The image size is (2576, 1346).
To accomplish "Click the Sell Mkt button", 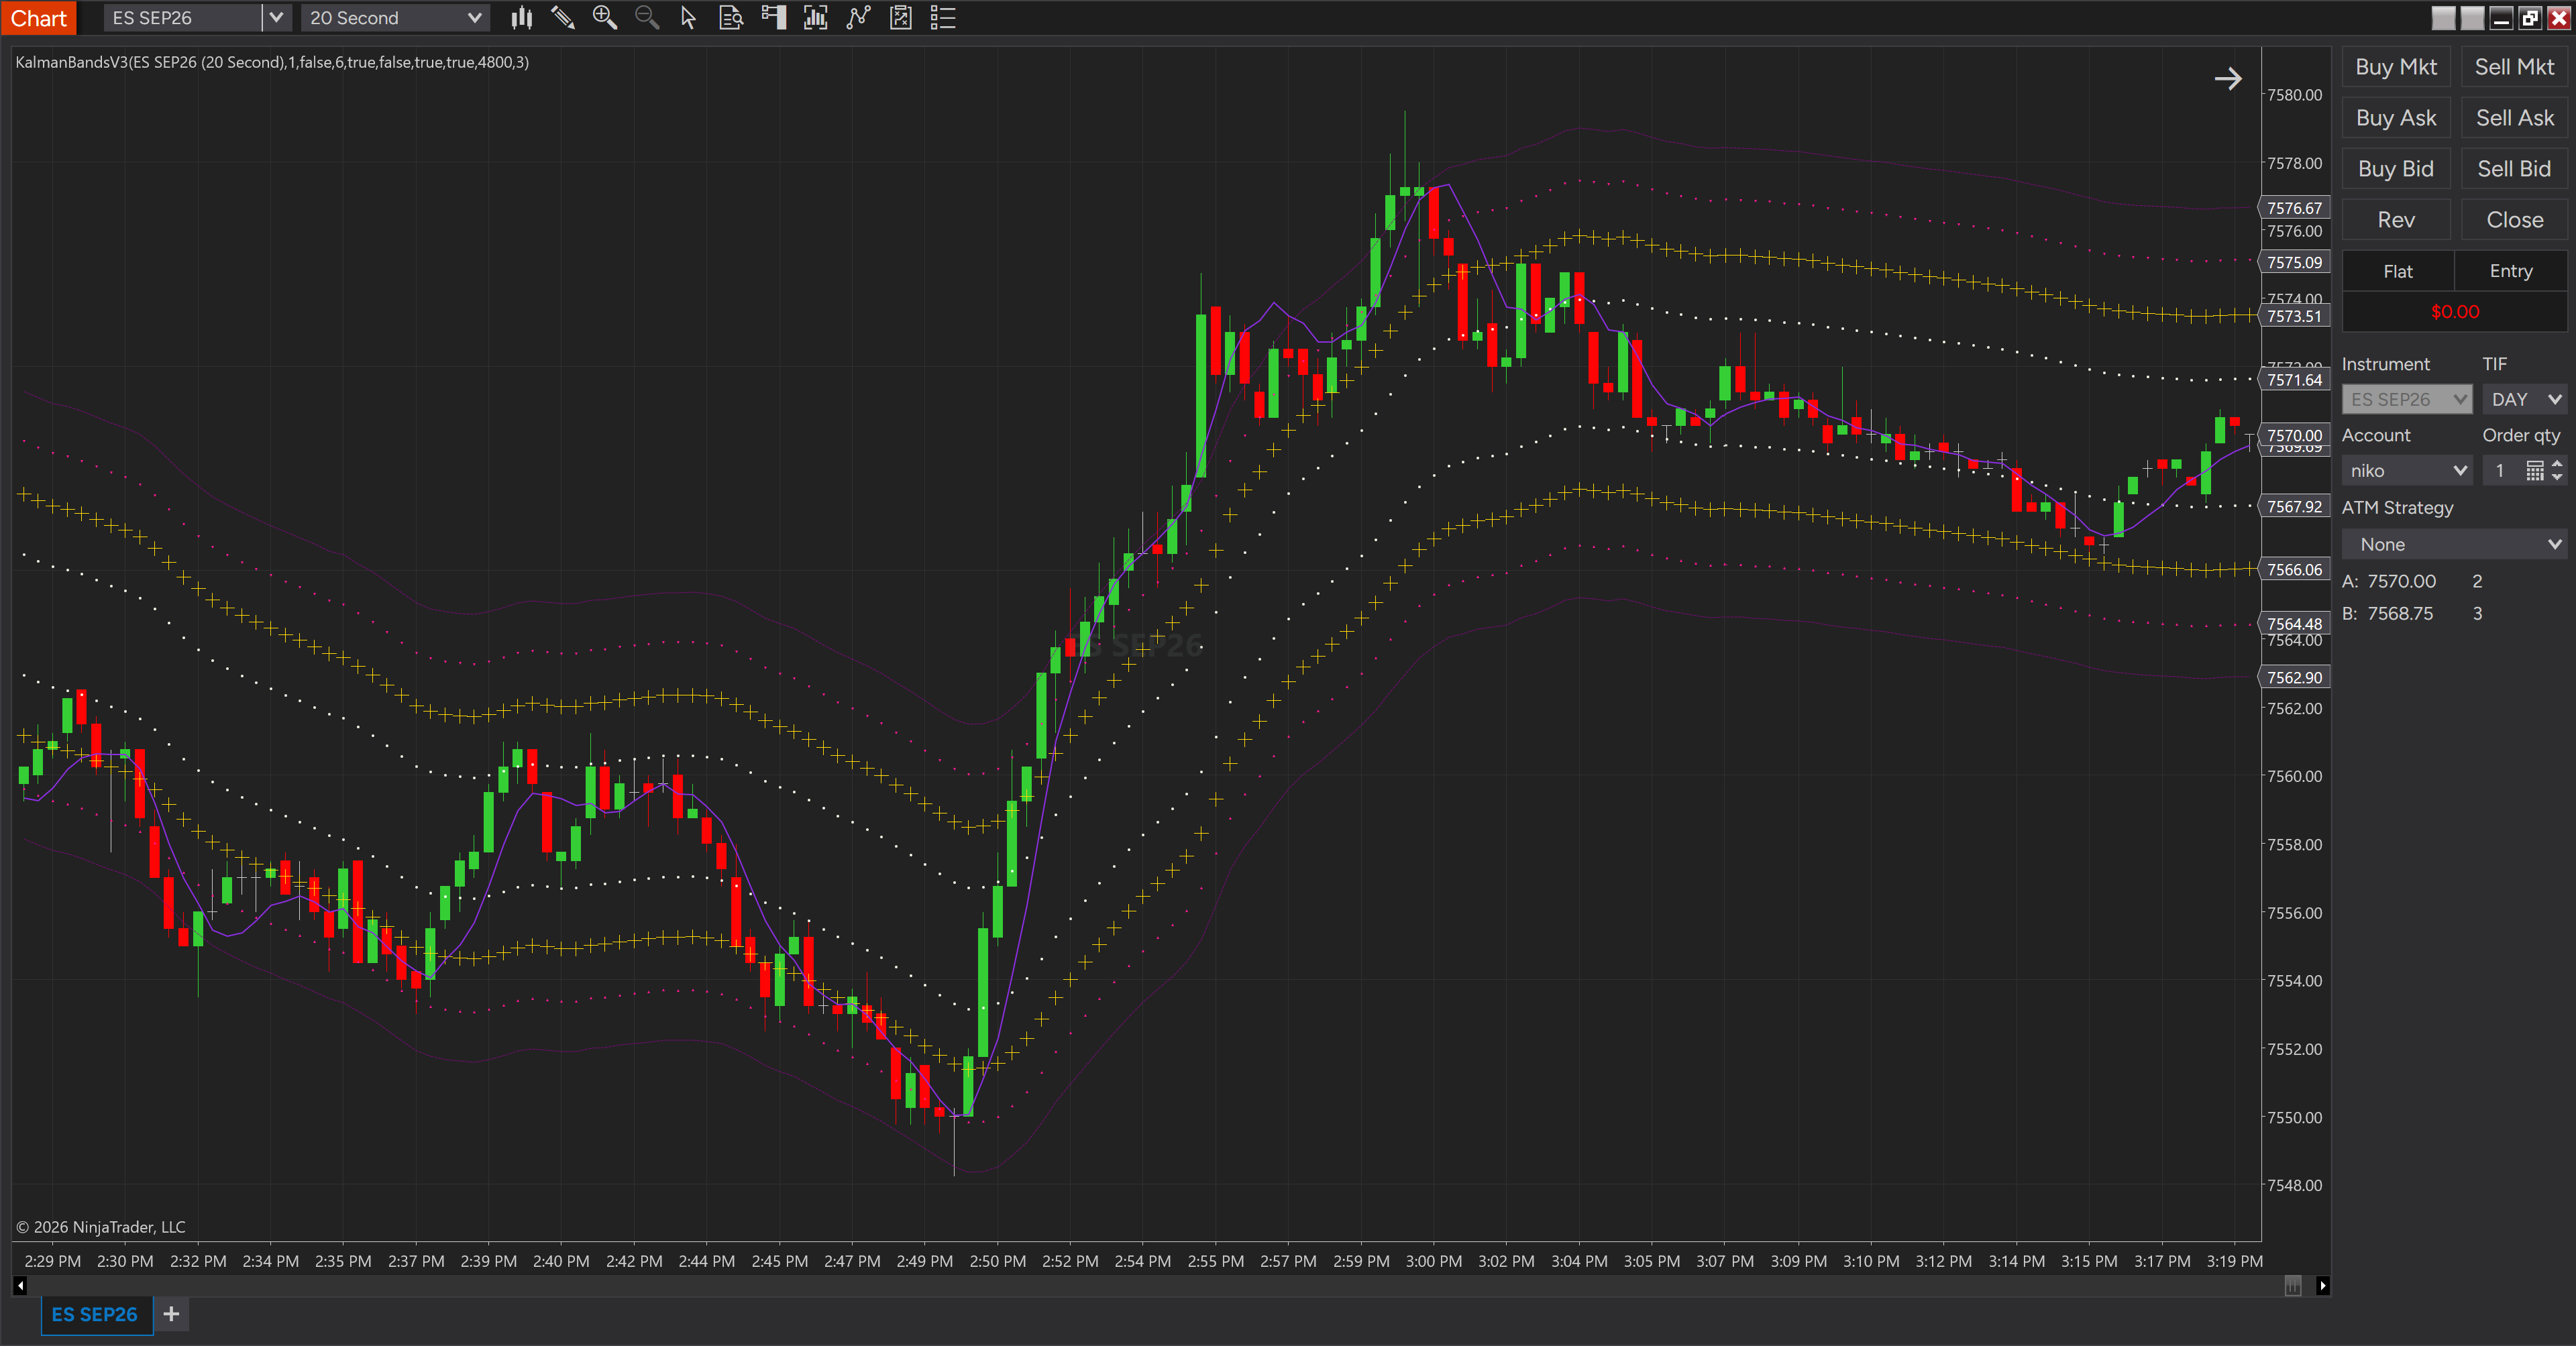I will point(2514,67).
